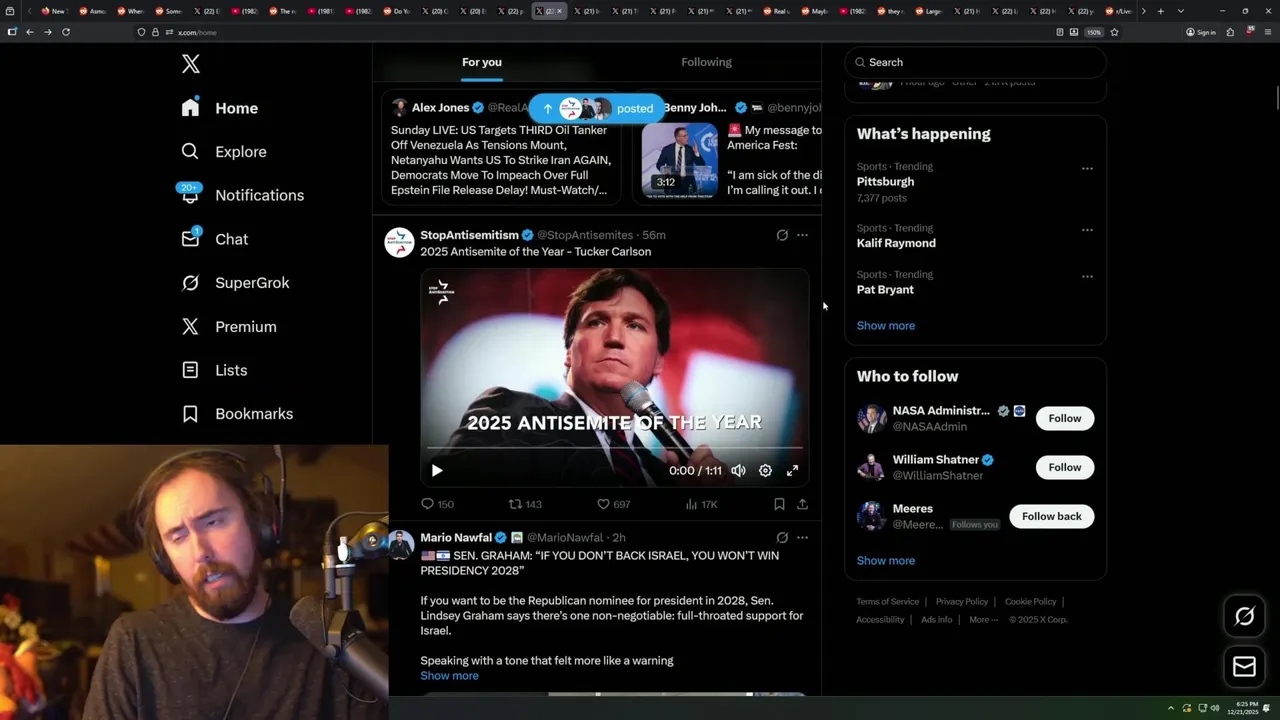Open the floating Grok button
The height and width of the screenshot is (720, 1280).
point(1244,617)
